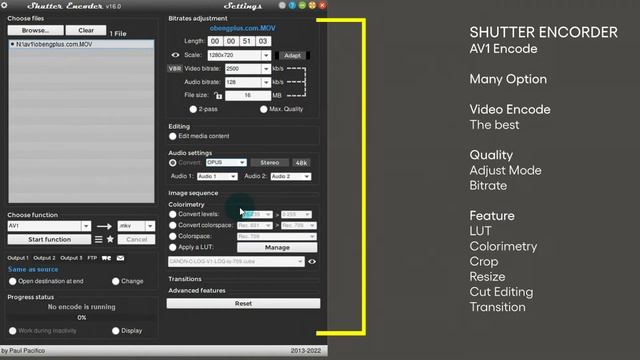The width and height of the screenshot is (640, 360).
Task: Click the Stereo audio channel button
Action: click(x=270, y=162)
